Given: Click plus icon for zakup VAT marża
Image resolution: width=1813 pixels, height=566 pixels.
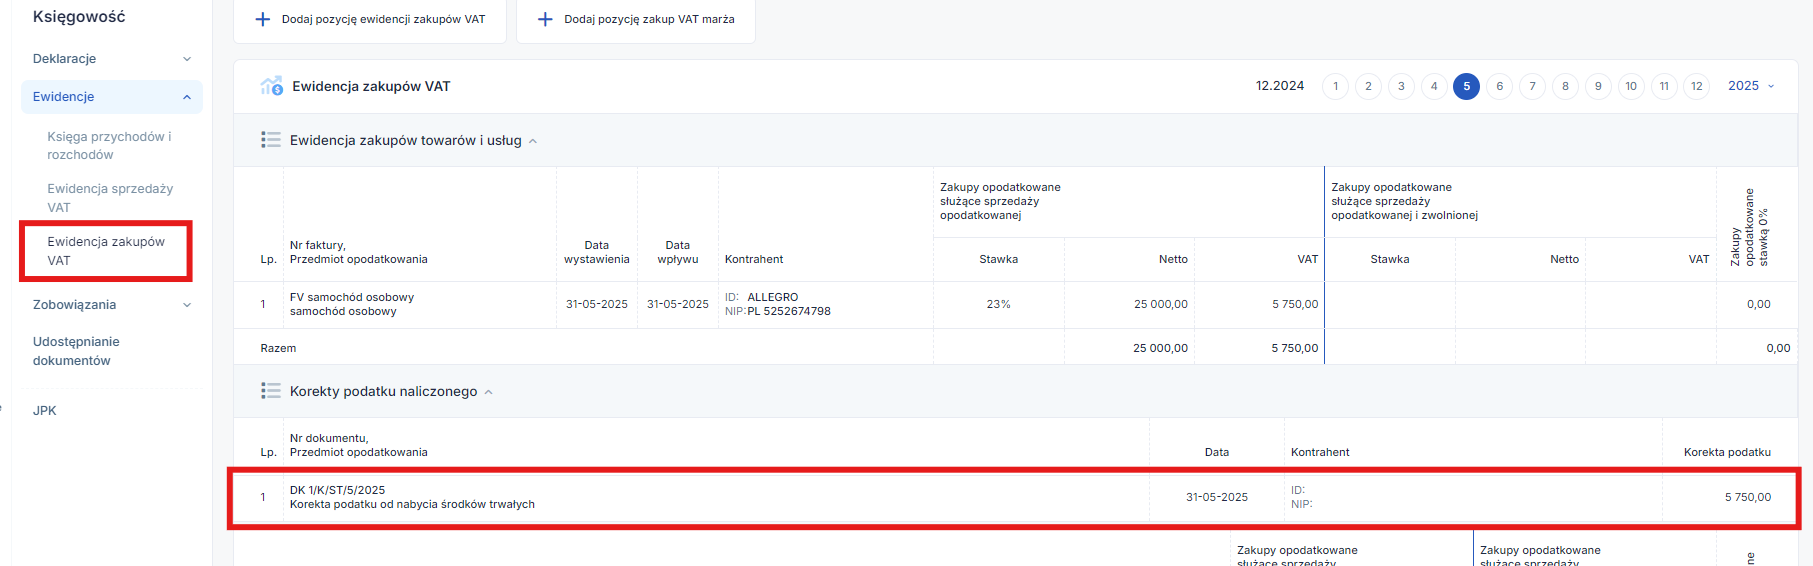Looking at the screenshot, I should [545, 19].
